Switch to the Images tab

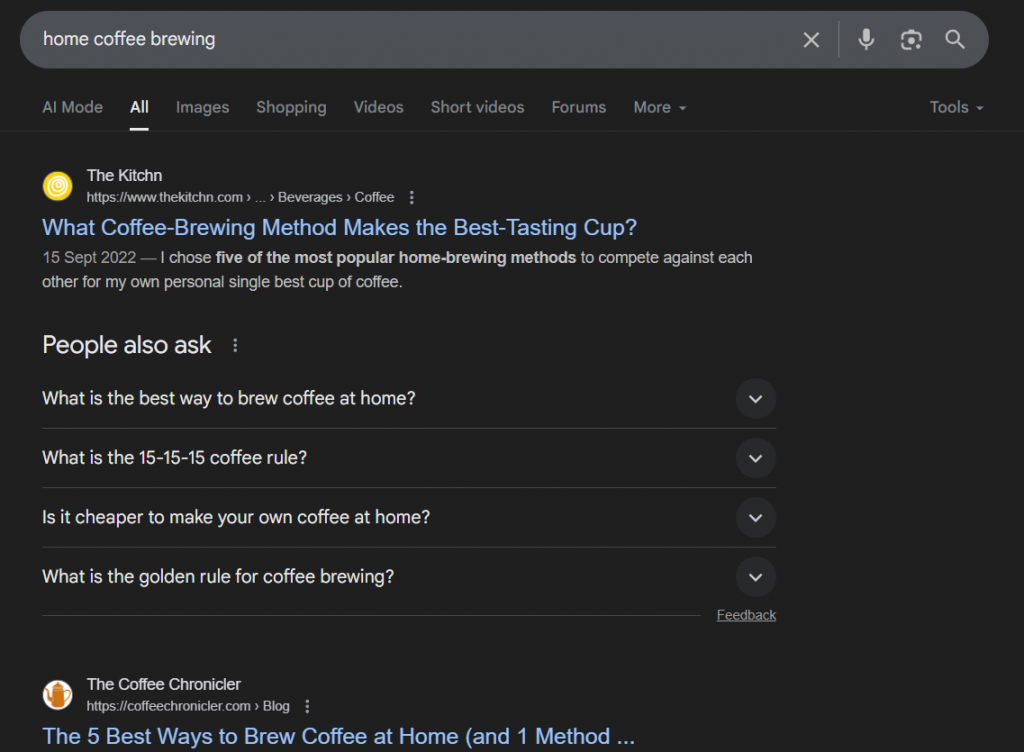(202, 107)
